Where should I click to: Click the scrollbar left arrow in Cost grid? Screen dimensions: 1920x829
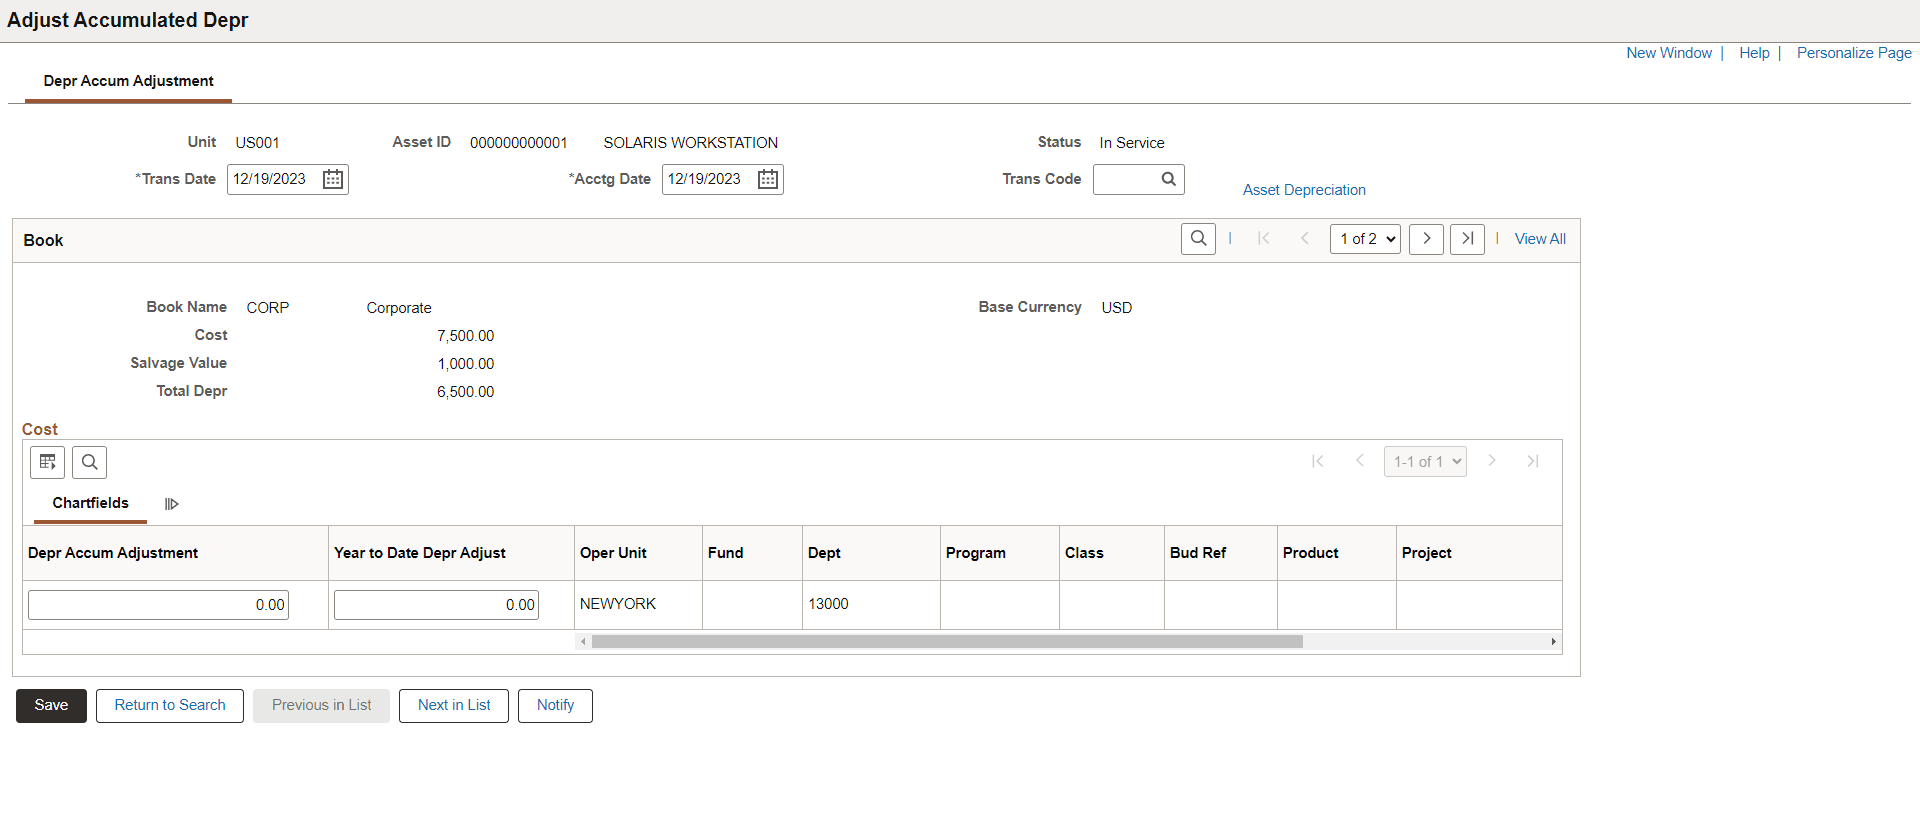pos(583,642)
